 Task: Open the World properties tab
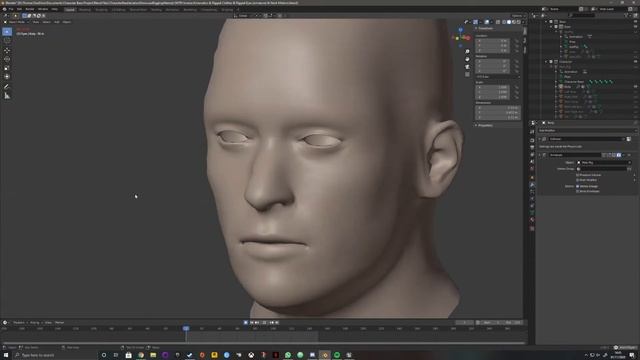532,169
